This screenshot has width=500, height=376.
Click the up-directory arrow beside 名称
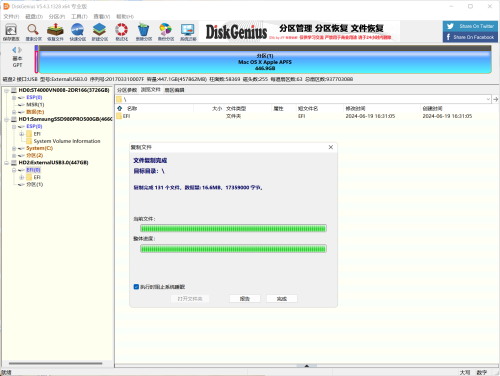coord(120,108)
